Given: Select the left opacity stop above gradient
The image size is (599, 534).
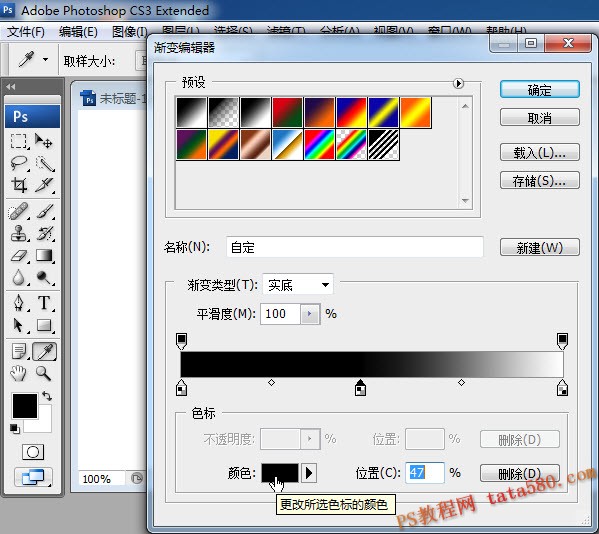Looking at the screenshot, I should [181, 341].
